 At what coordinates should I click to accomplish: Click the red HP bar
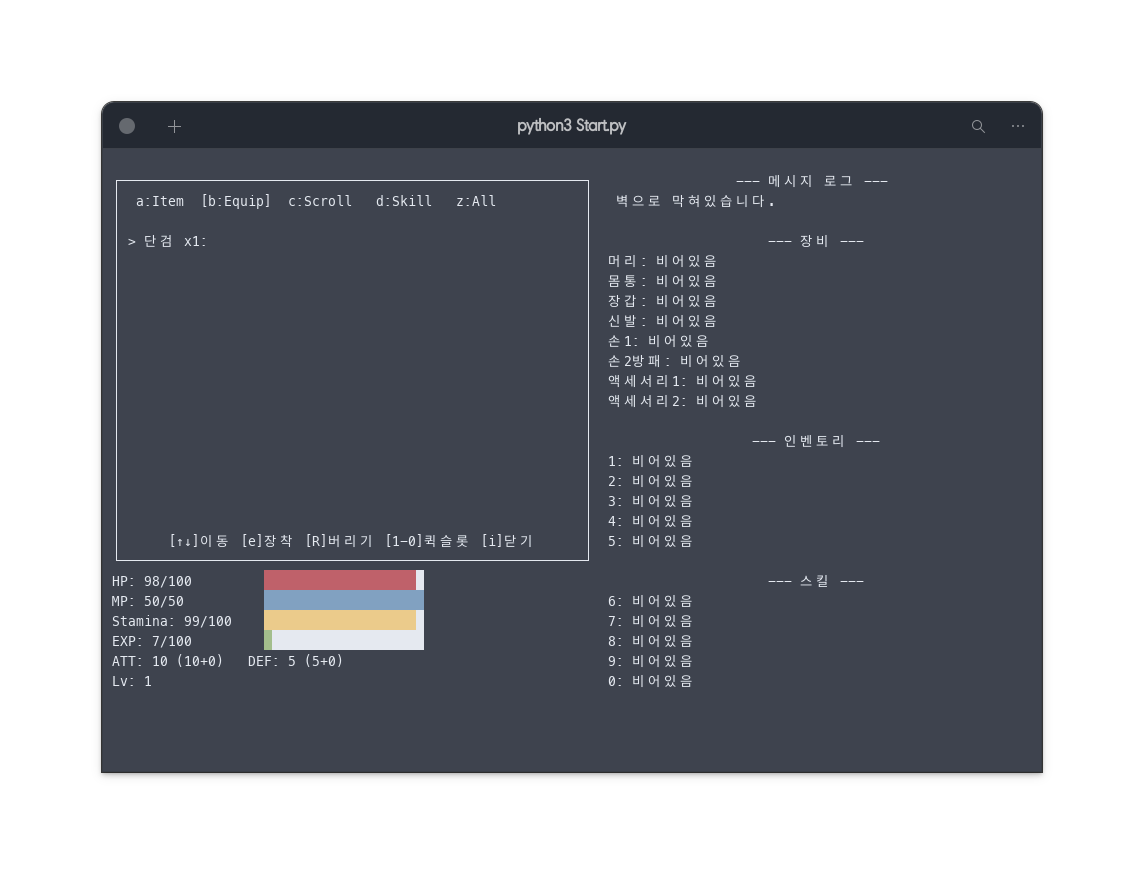click(x=340, y=580)
